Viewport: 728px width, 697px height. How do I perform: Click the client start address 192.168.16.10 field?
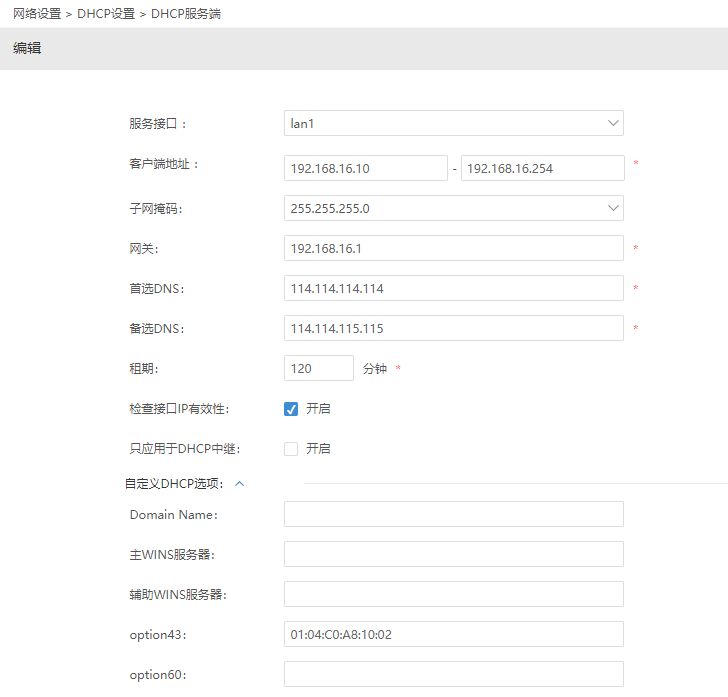click(x=365, y=168)
